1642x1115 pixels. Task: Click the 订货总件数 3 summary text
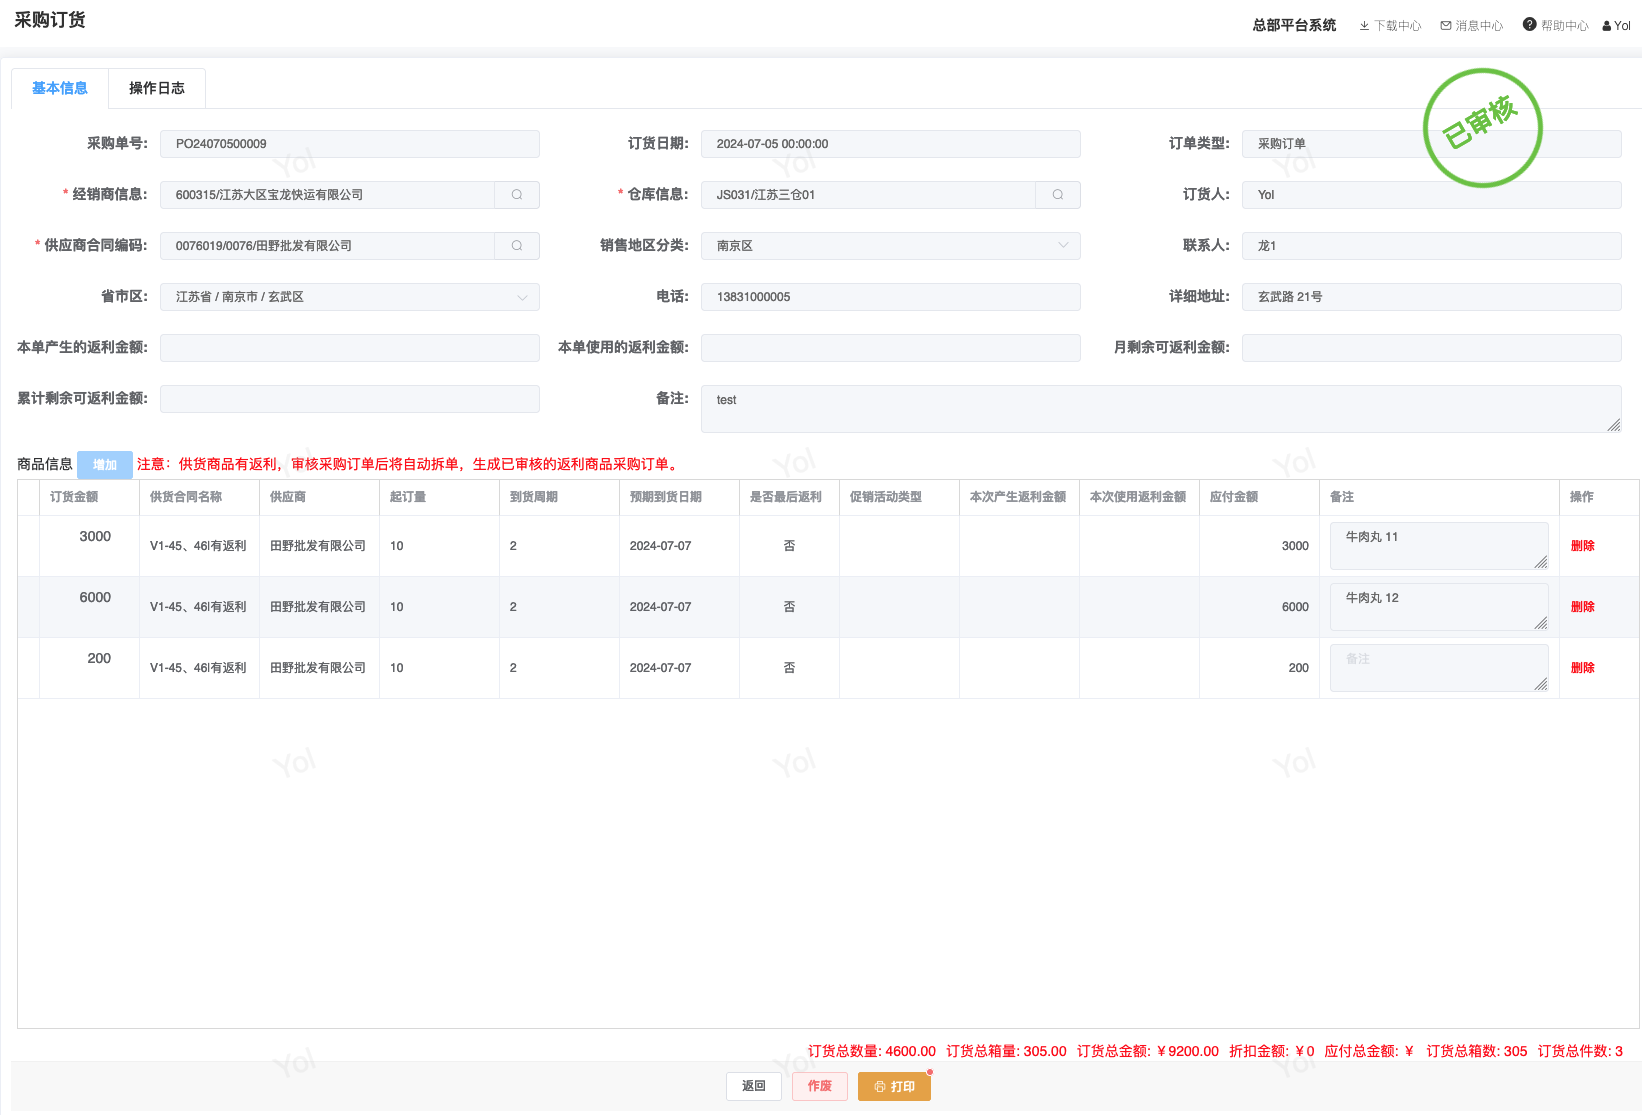[x=1580, y=1051]
